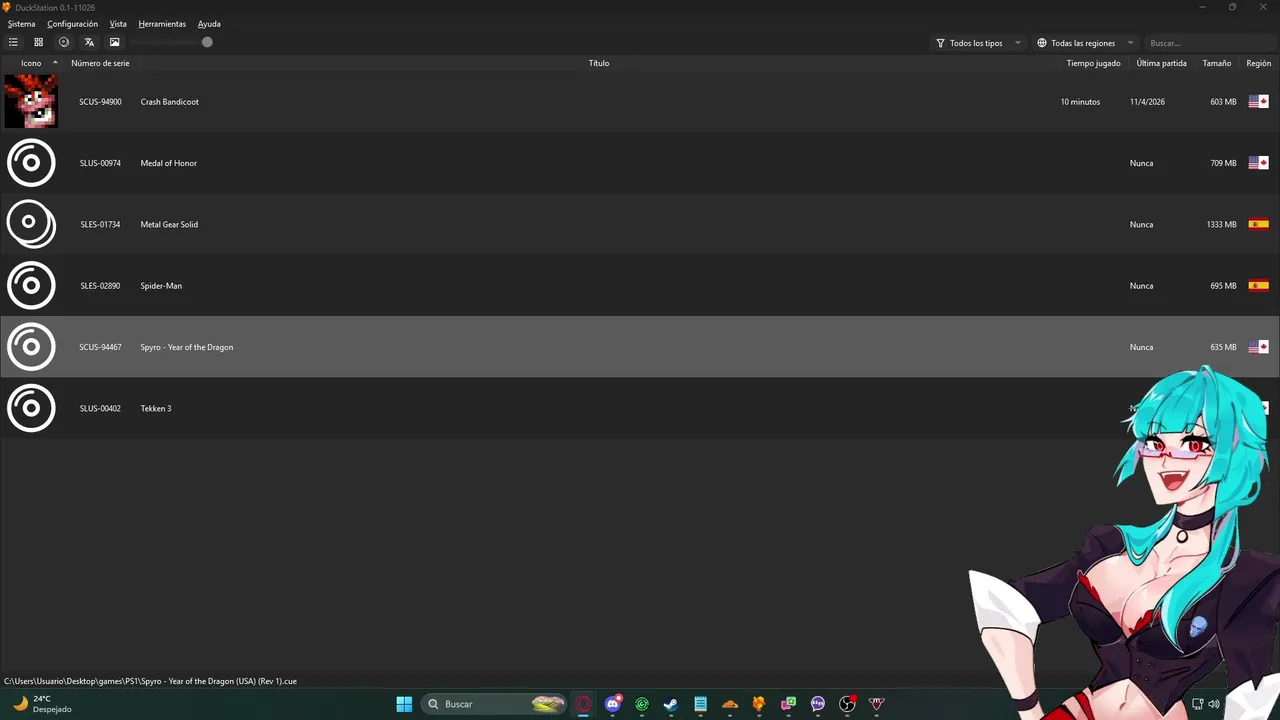Click the Crash Bandicoot region flag
1280x720 pixels.
1258,101
